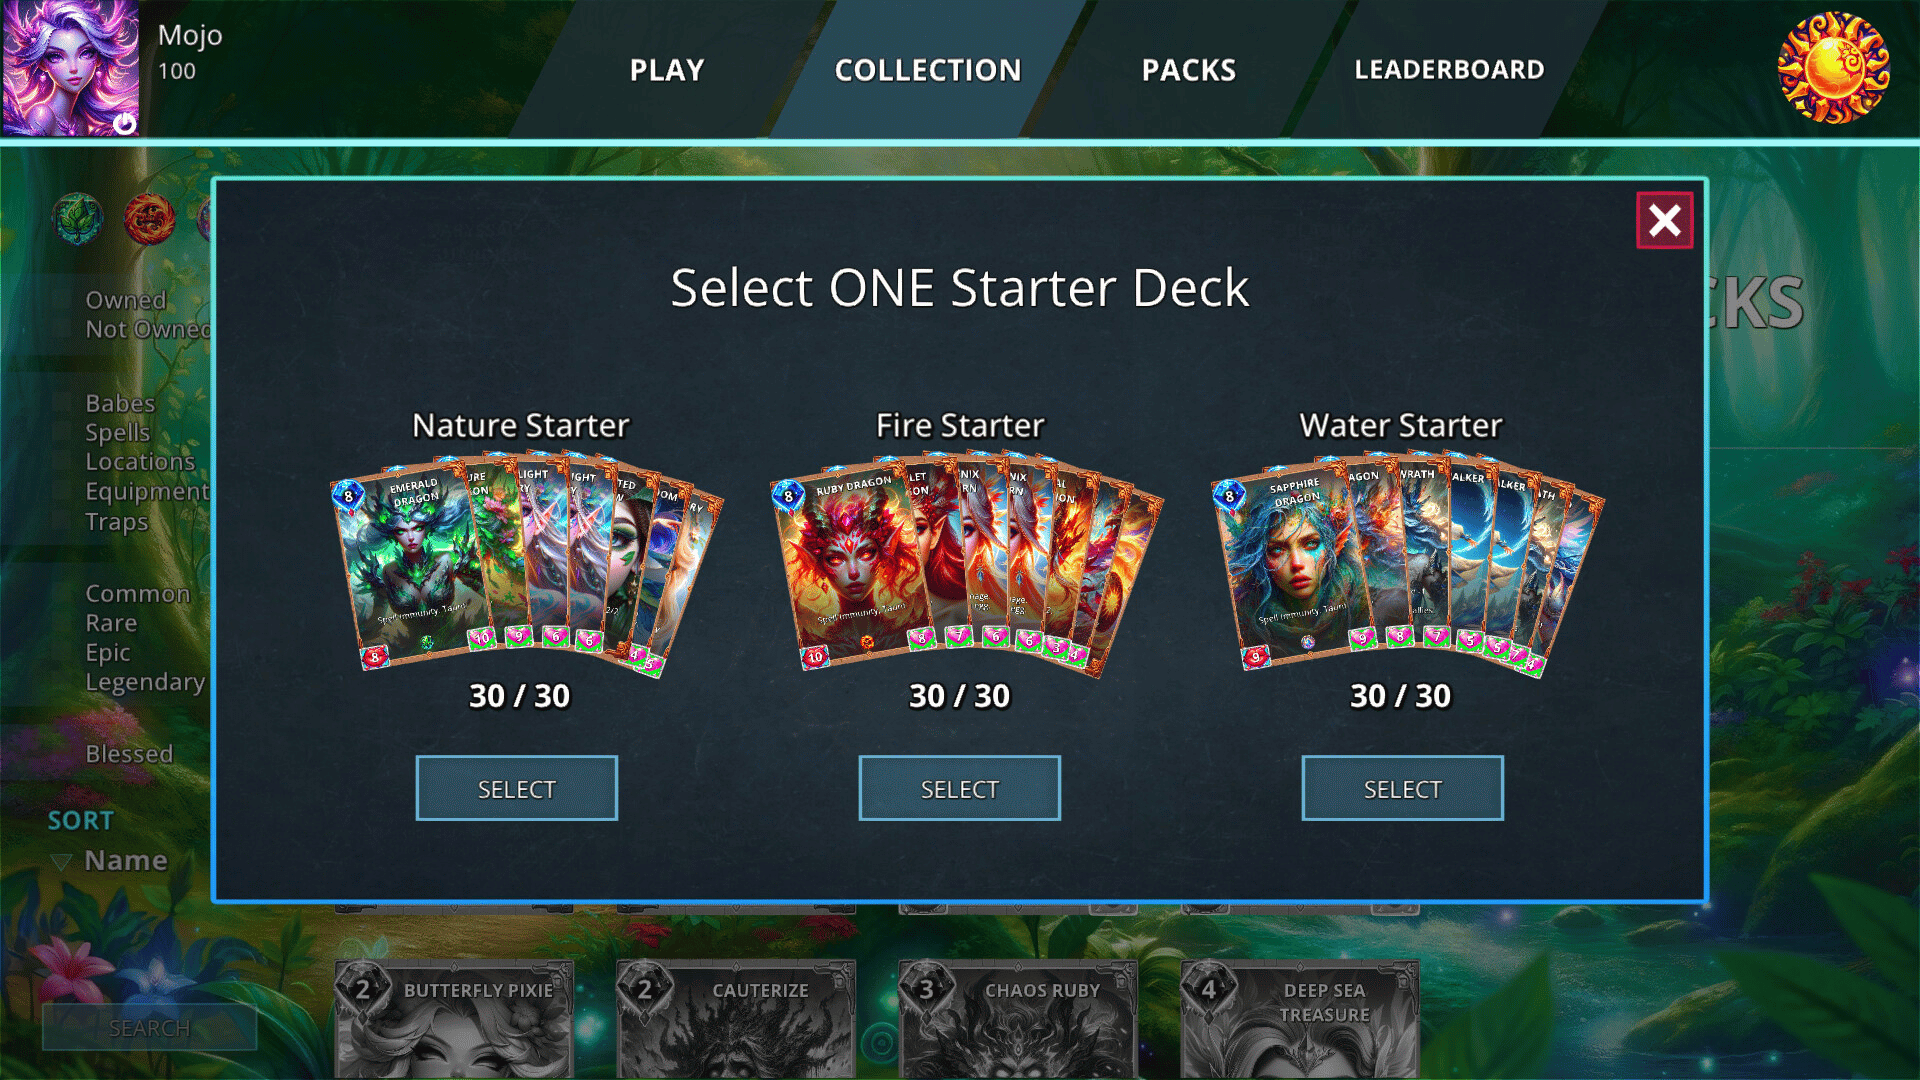Toggle the Spells type filter
This screenshot has height=1080, width=1920.
pyautogui.click(x=117, y=433)
